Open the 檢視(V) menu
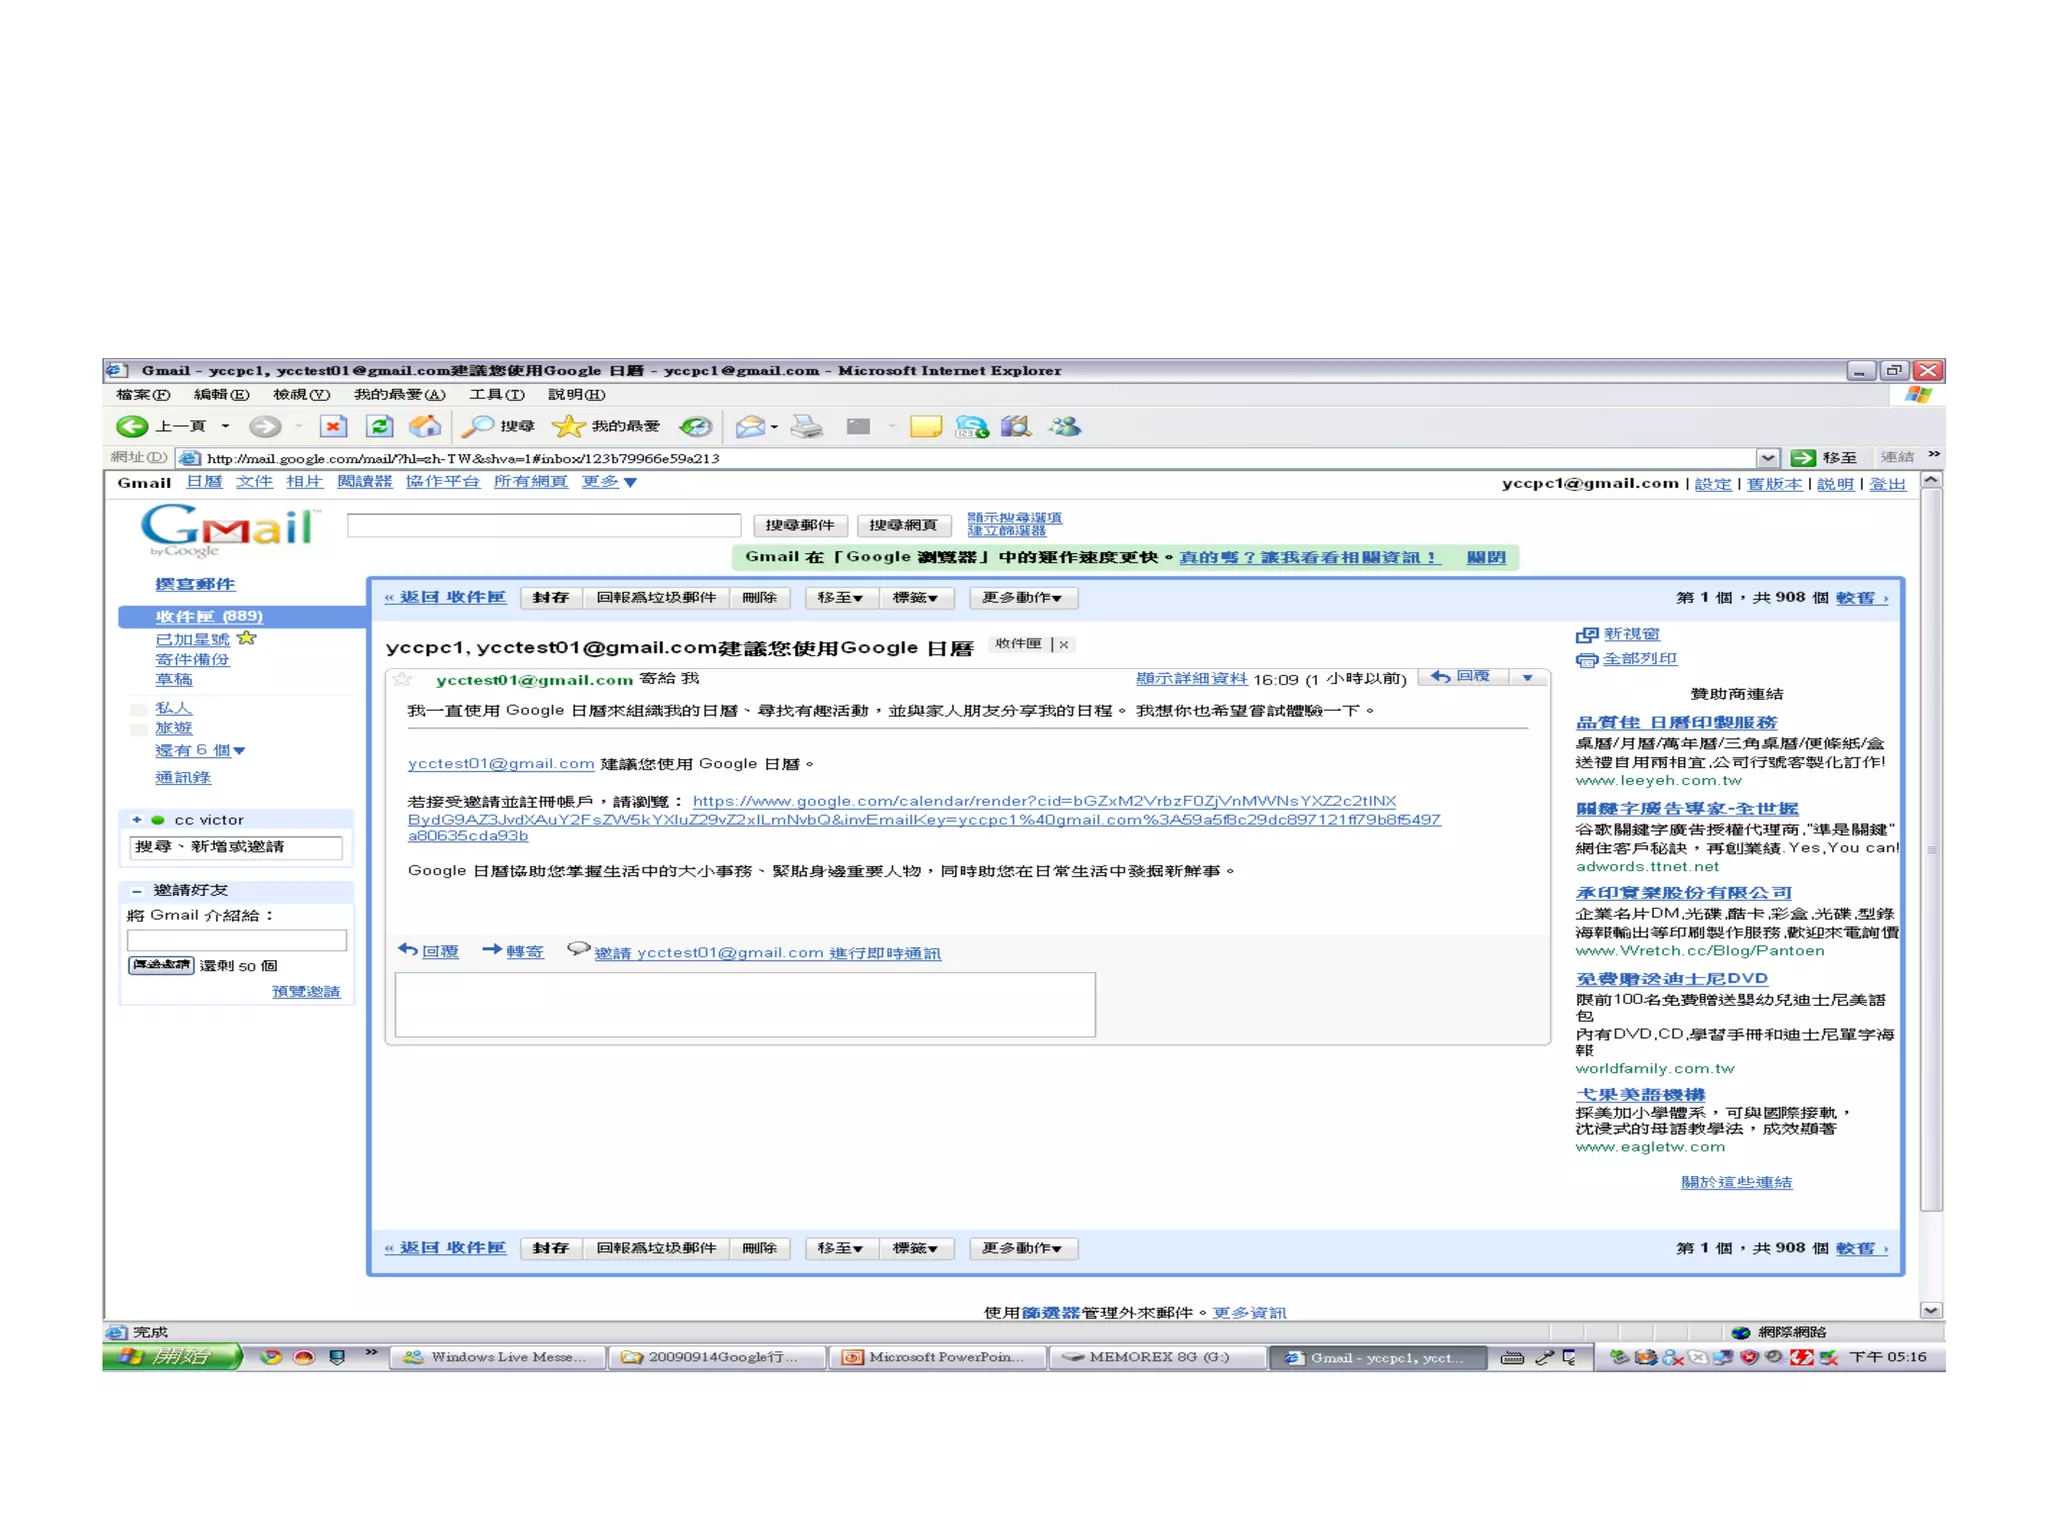Image resolution: width=2048 pixels, height=1536 pixels. pyautogui.click(x=301, y=395)
